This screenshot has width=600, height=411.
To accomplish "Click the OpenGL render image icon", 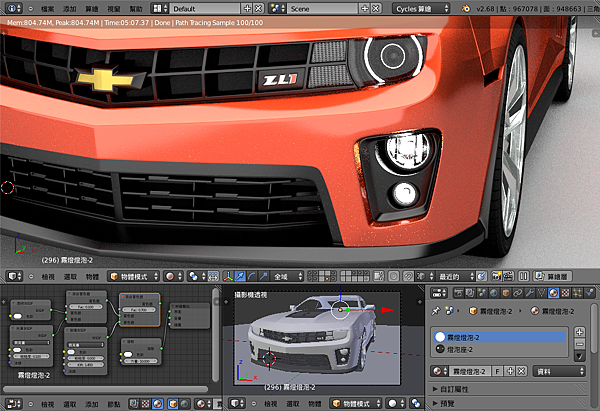I will point(497,276).
